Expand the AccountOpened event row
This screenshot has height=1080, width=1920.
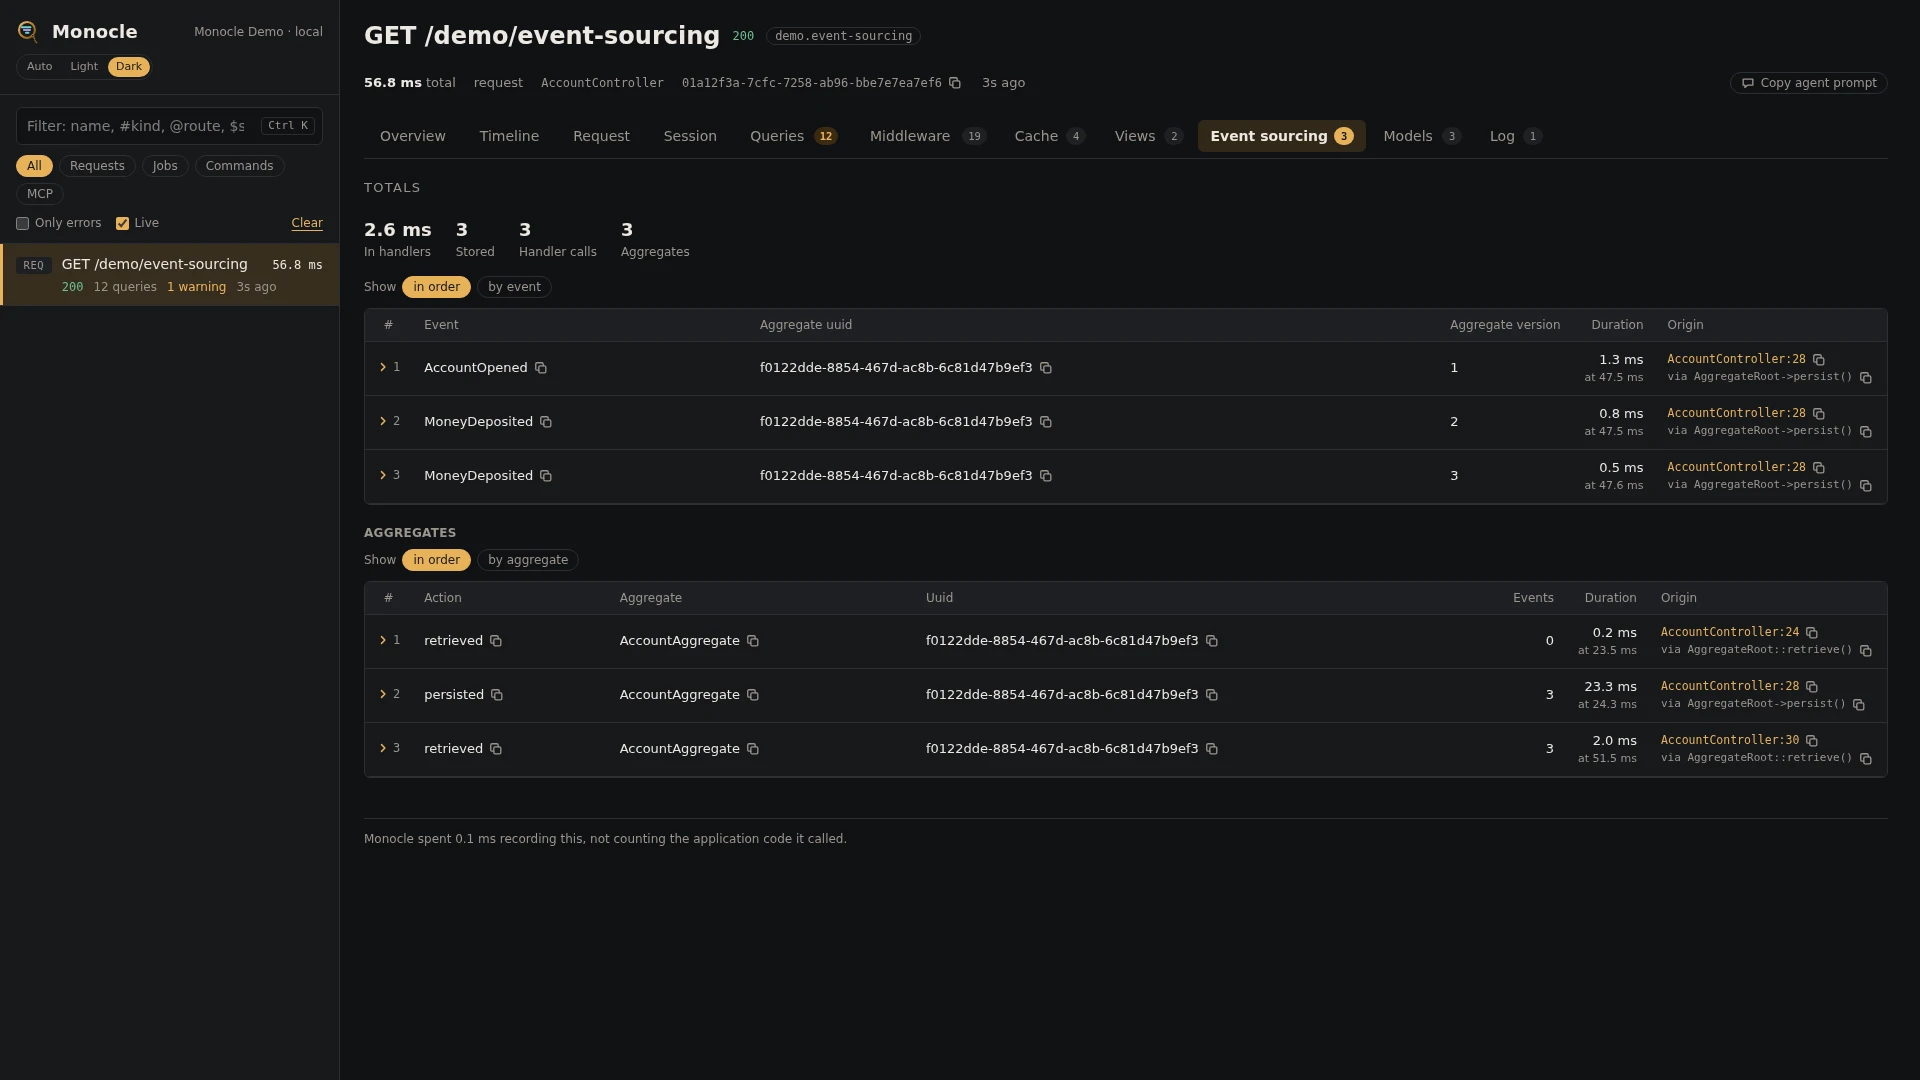tap(383, 368)
